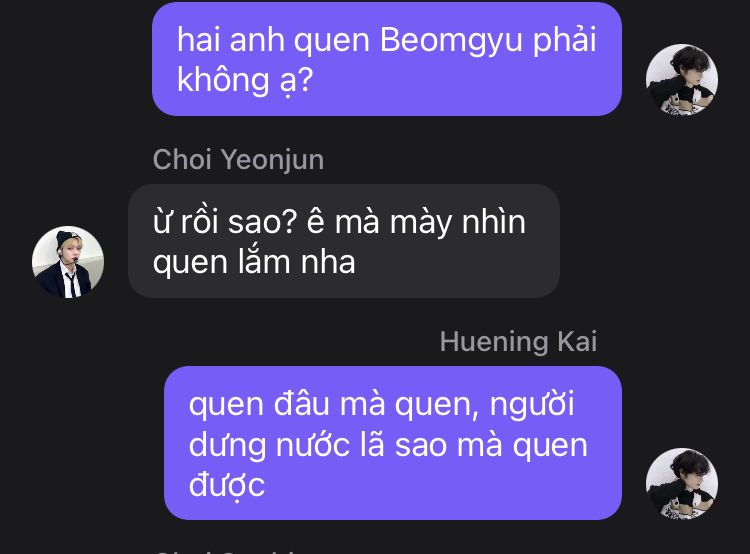Image resolution: width=750 pixels, height=554 pixels.
Task: Click the word "Beomgyu" in the first message
Action: [451, 40]
